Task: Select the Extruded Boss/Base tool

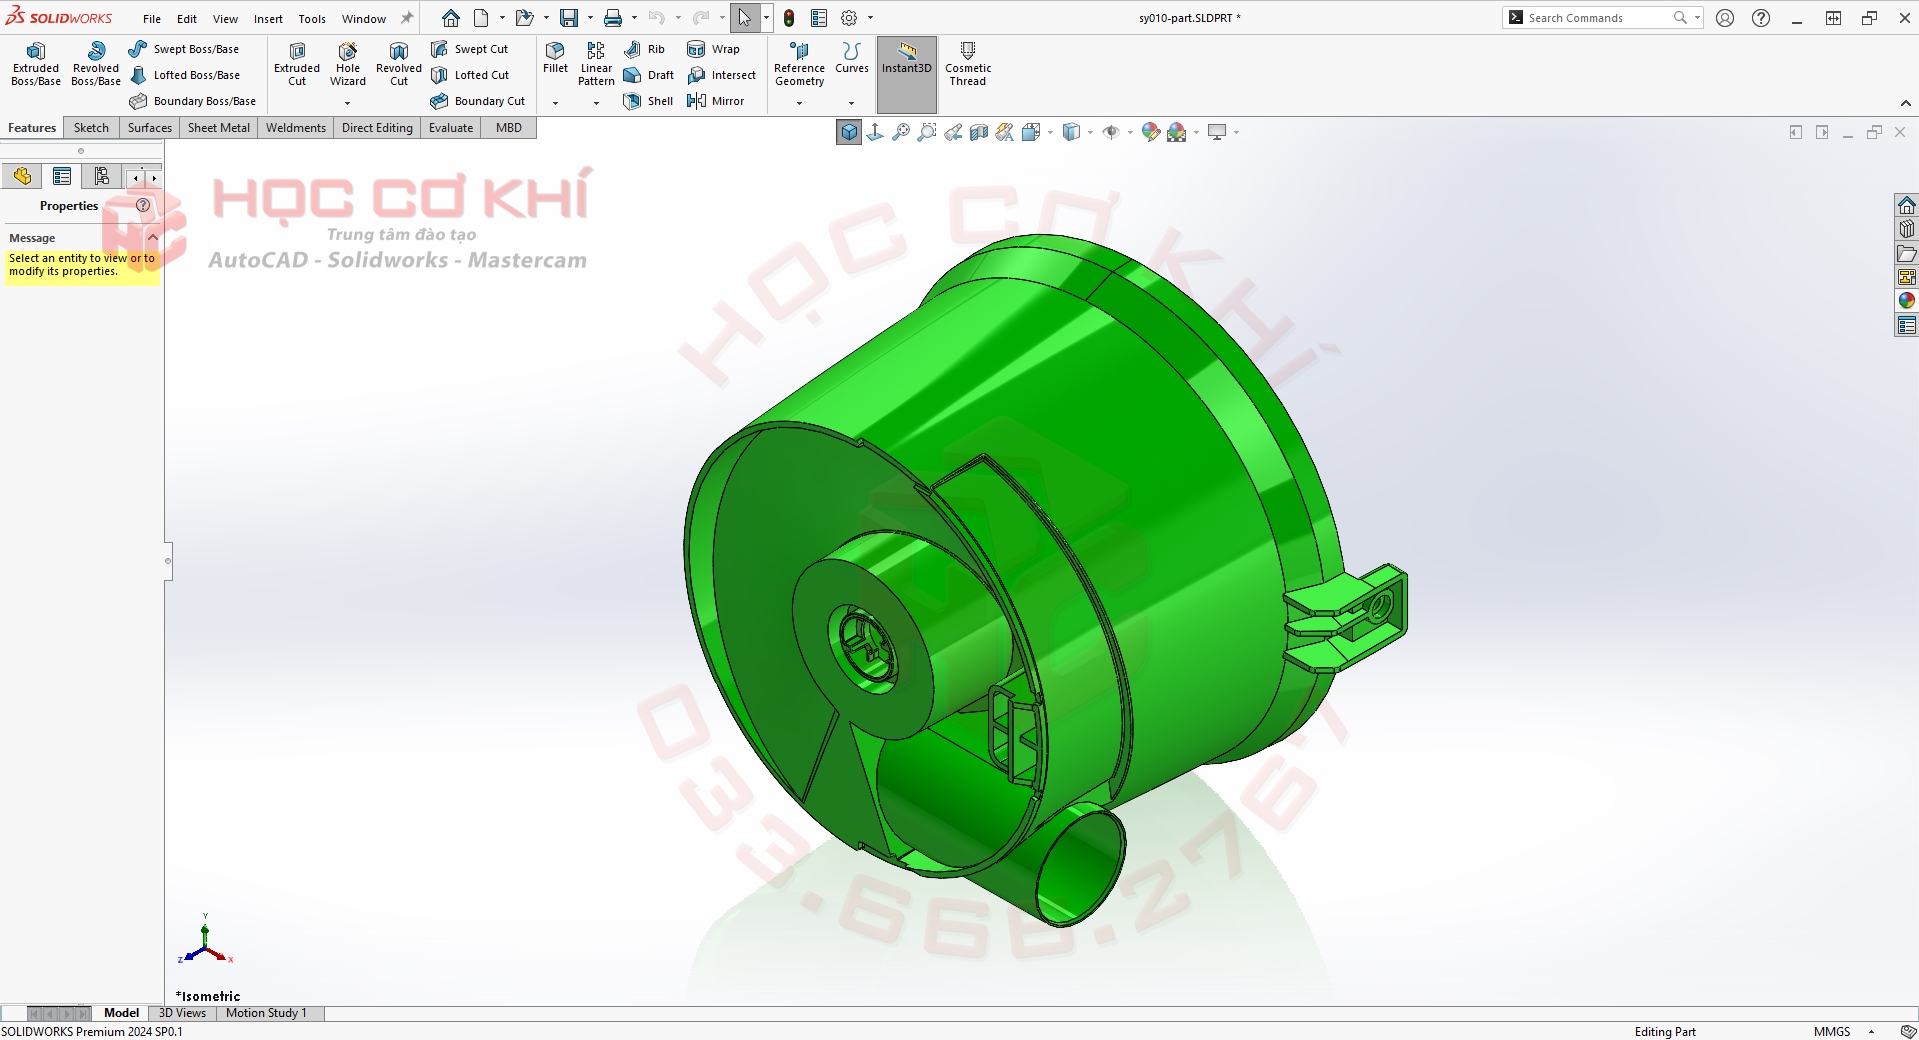Action: pyautogui.click(x=36, y=64)
